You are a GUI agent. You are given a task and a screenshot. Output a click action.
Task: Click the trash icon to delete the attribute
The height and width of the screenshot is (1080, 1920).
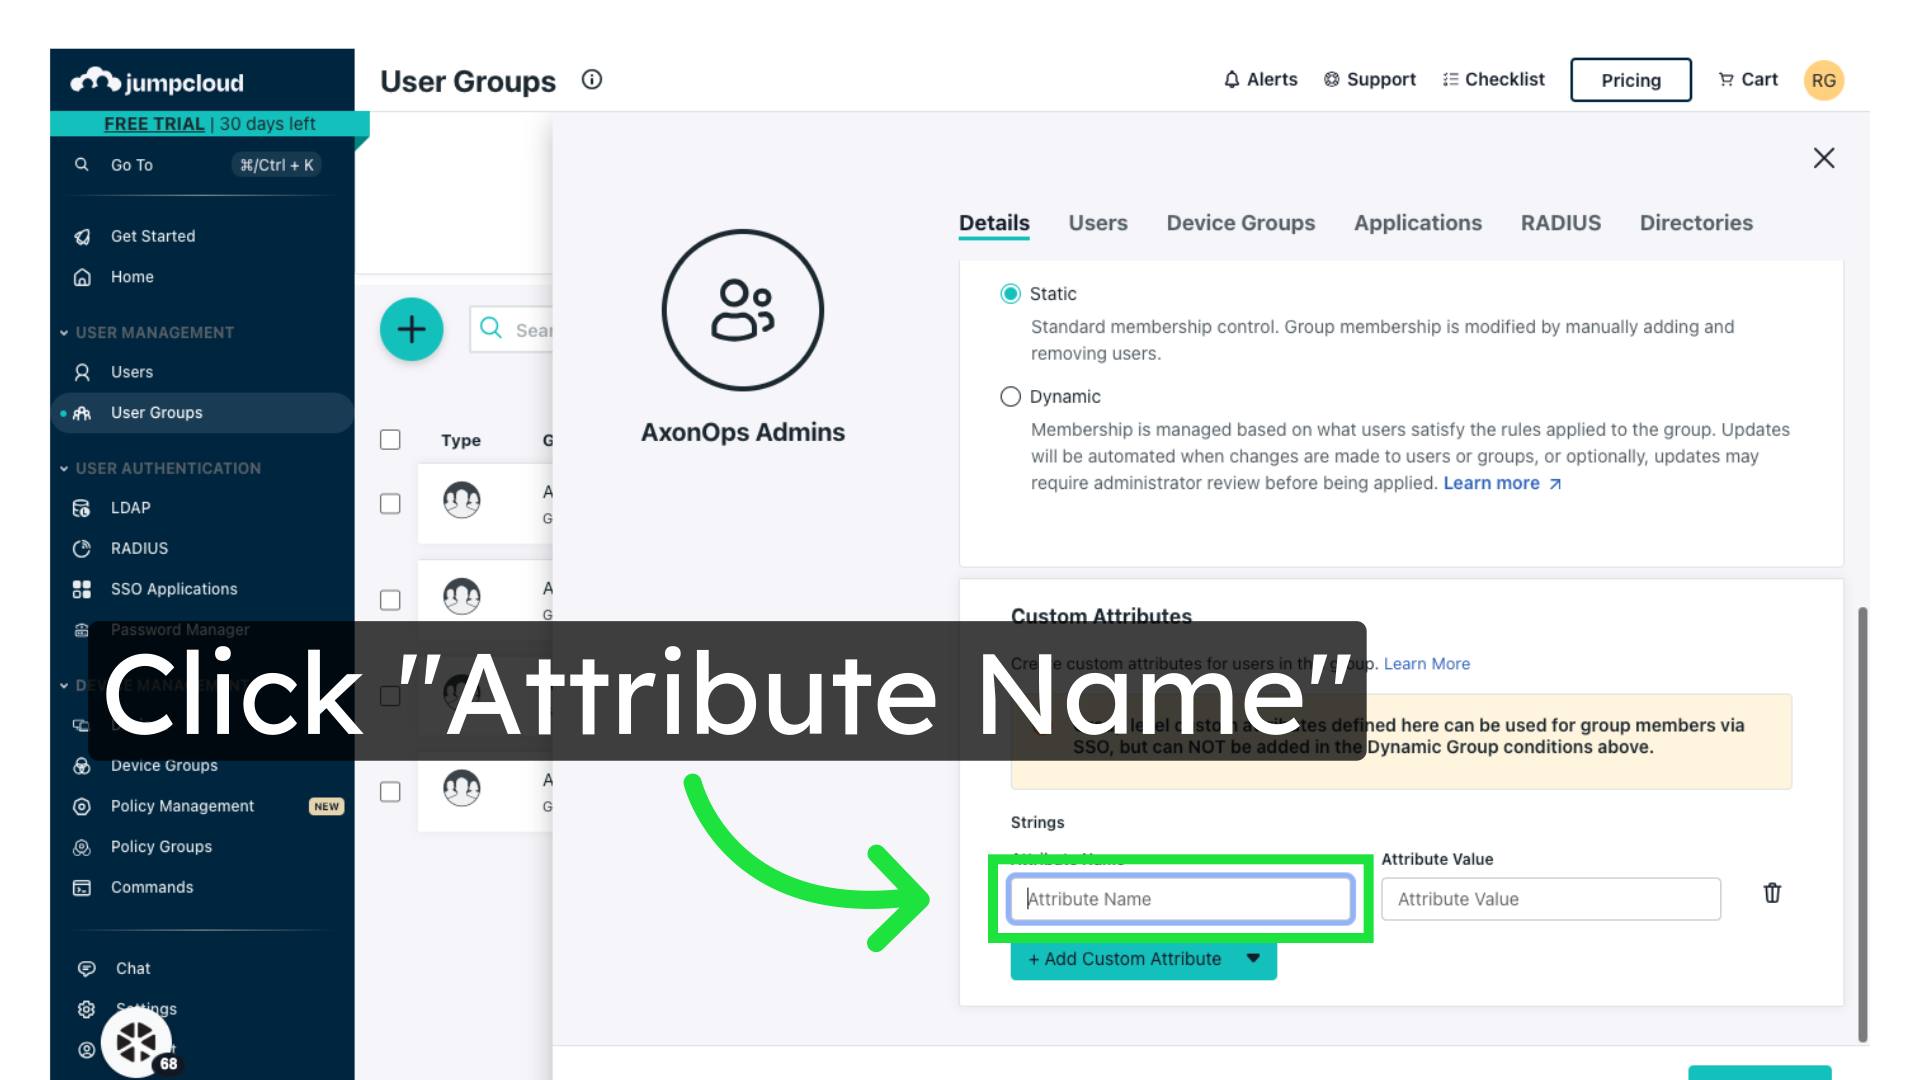pos(1771,893)
